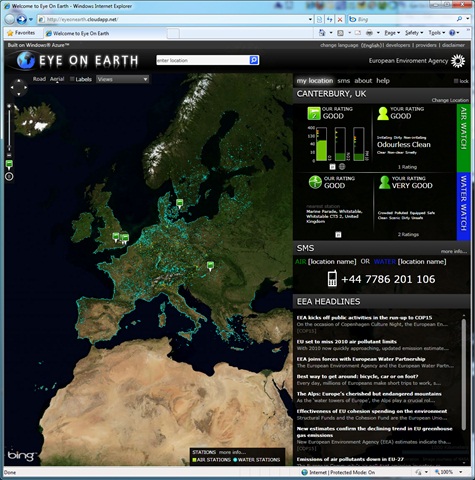
Task: Click the Change Location link
Action: tap(450, 100)
